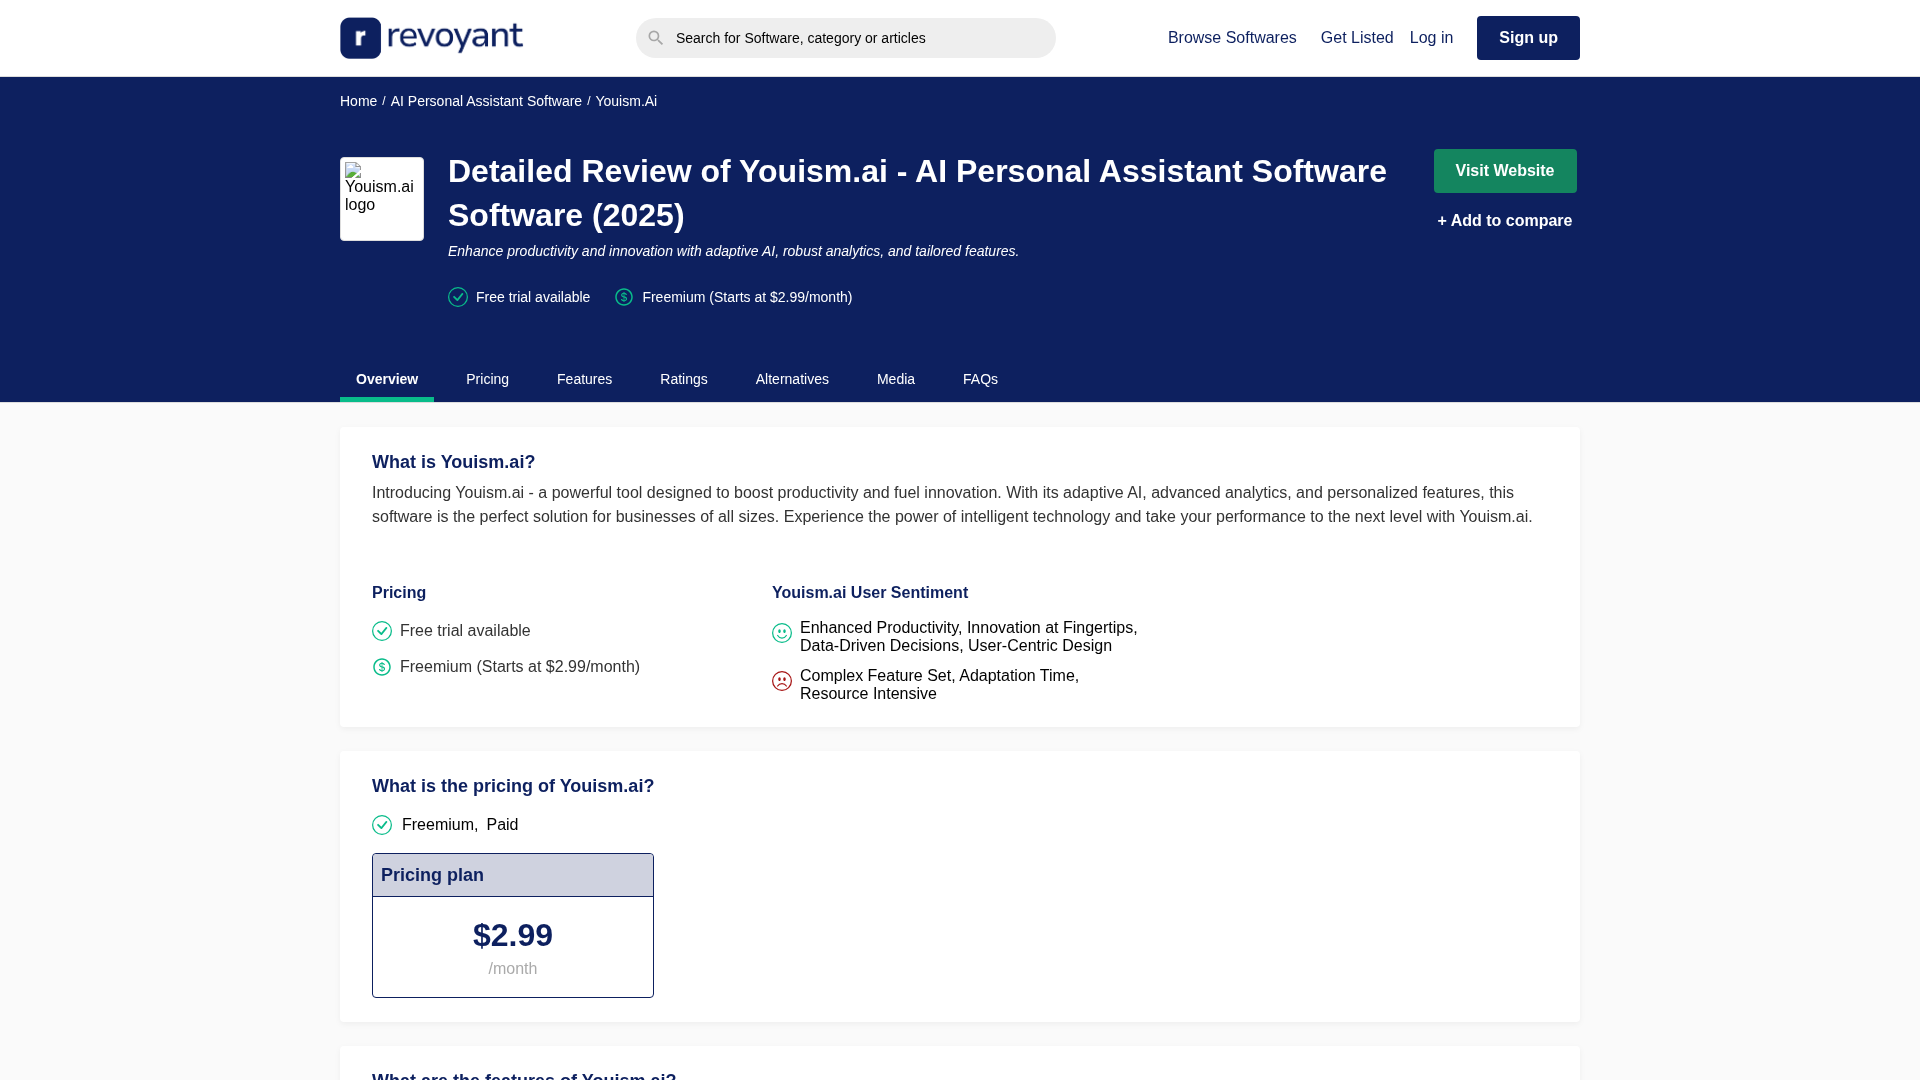
Task: Click the overview free trial check icon
Action: (382, 631)
